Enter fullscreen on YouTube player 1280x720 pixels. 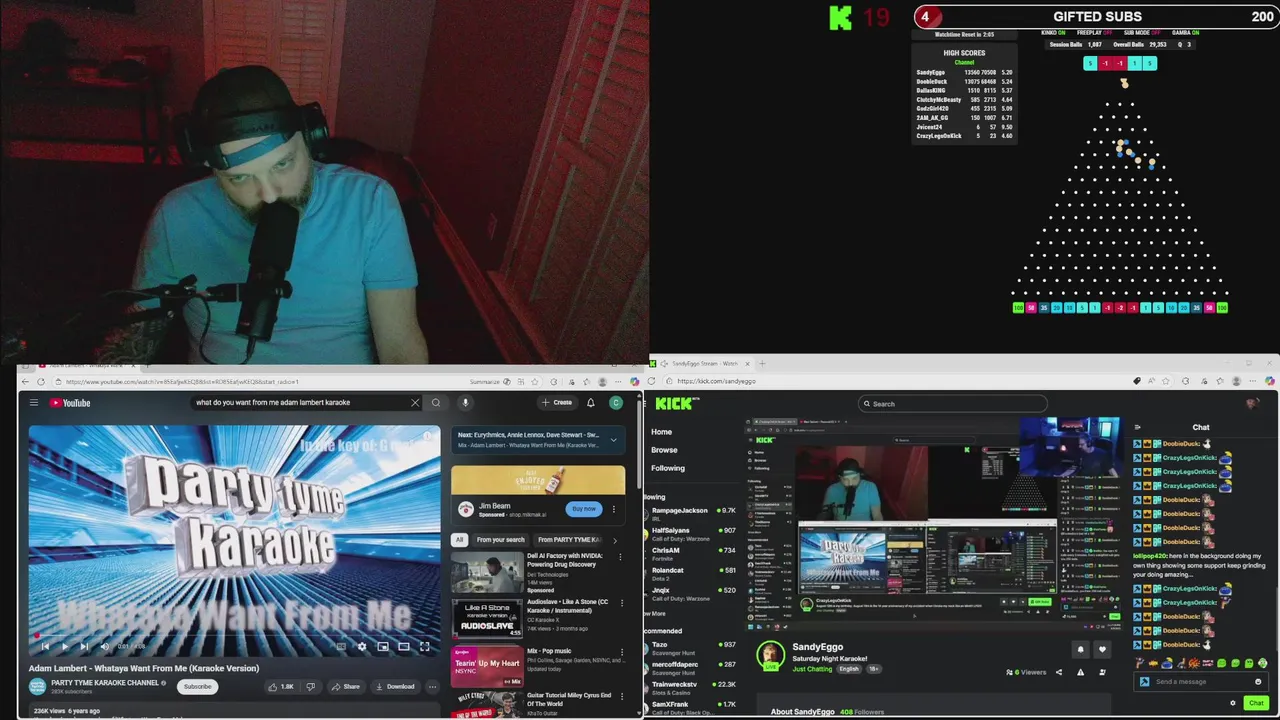(x=425, y=647)
